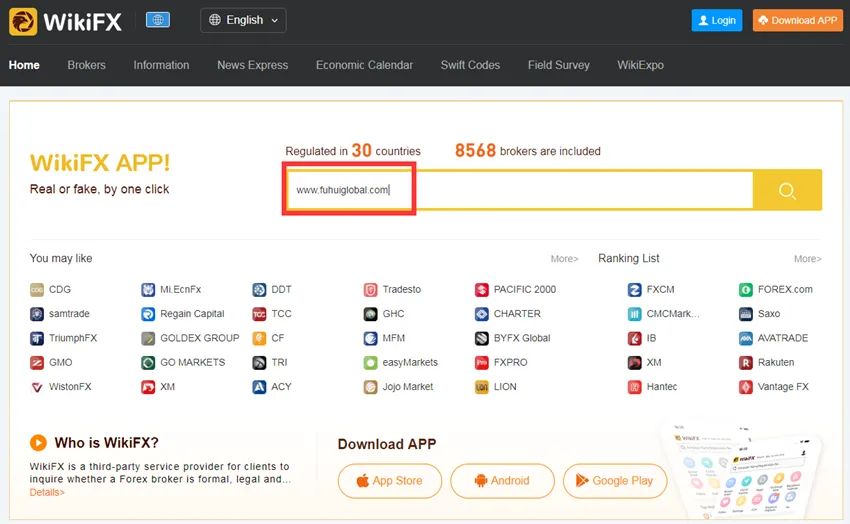The image size is (850, 524).
Task: Click the Login button
Action: (717, 21)
